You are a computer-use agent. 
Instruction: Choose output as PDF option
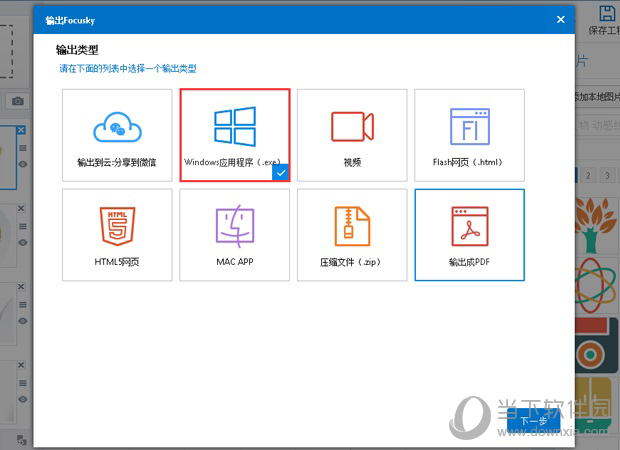click(469, 234)
